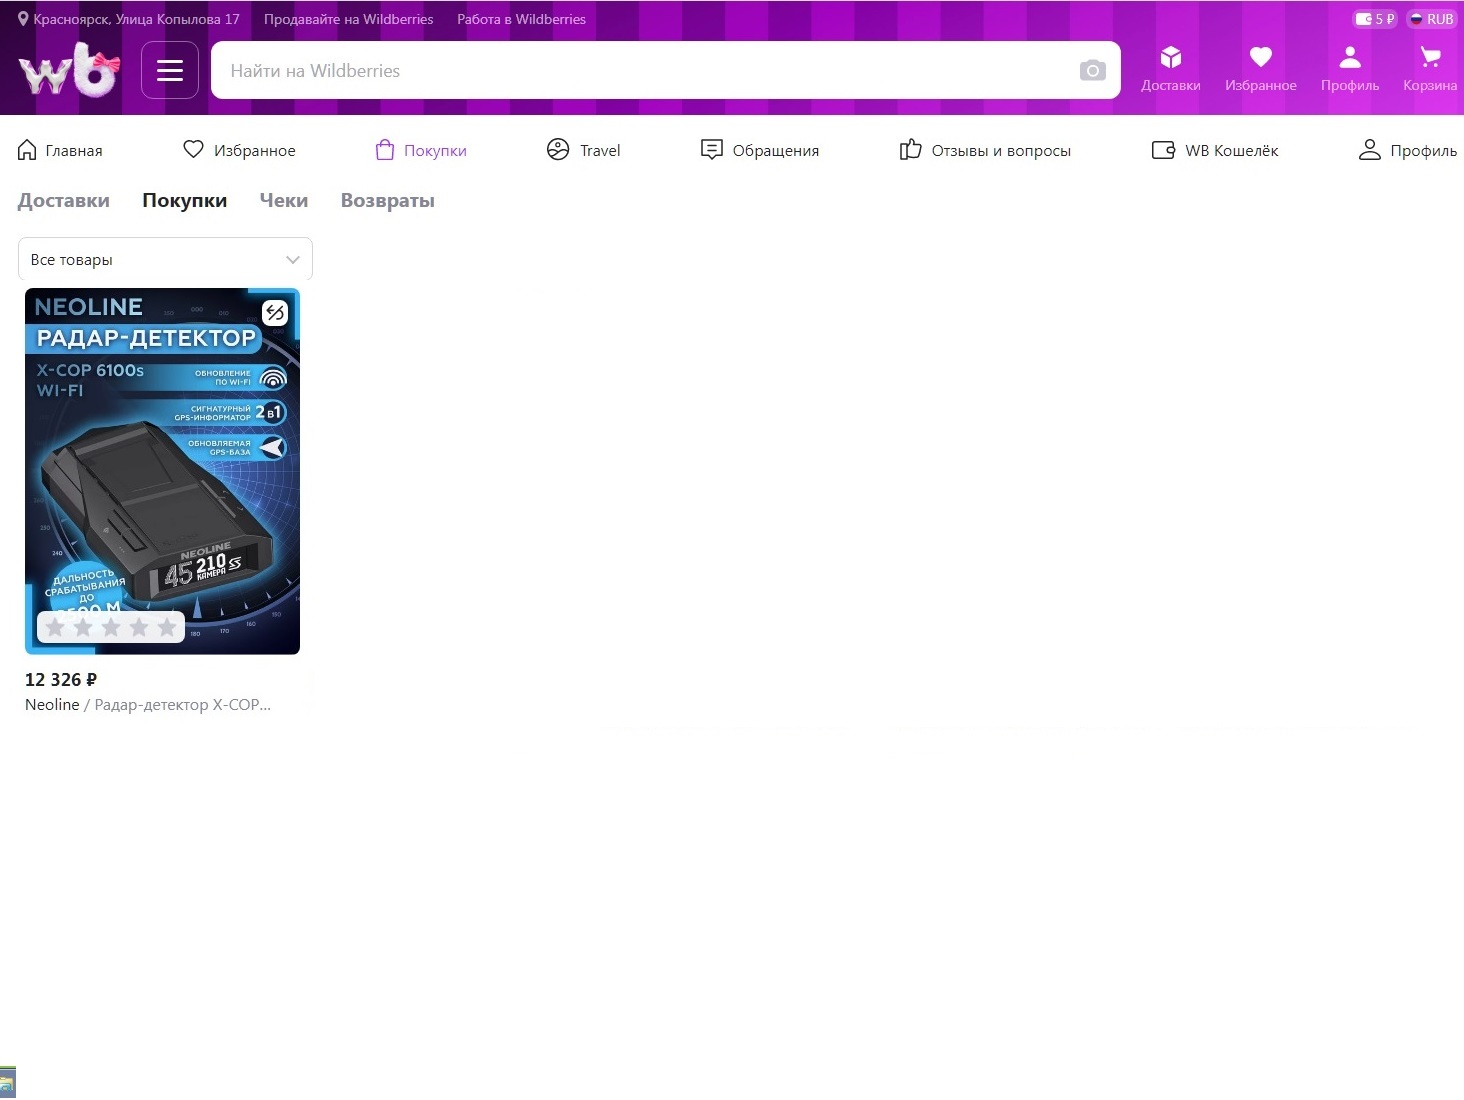Viewport: 1464px width, 1100px height.
Task: Expand Все товары filter dropdown
Action: click(x=165, y=259)
